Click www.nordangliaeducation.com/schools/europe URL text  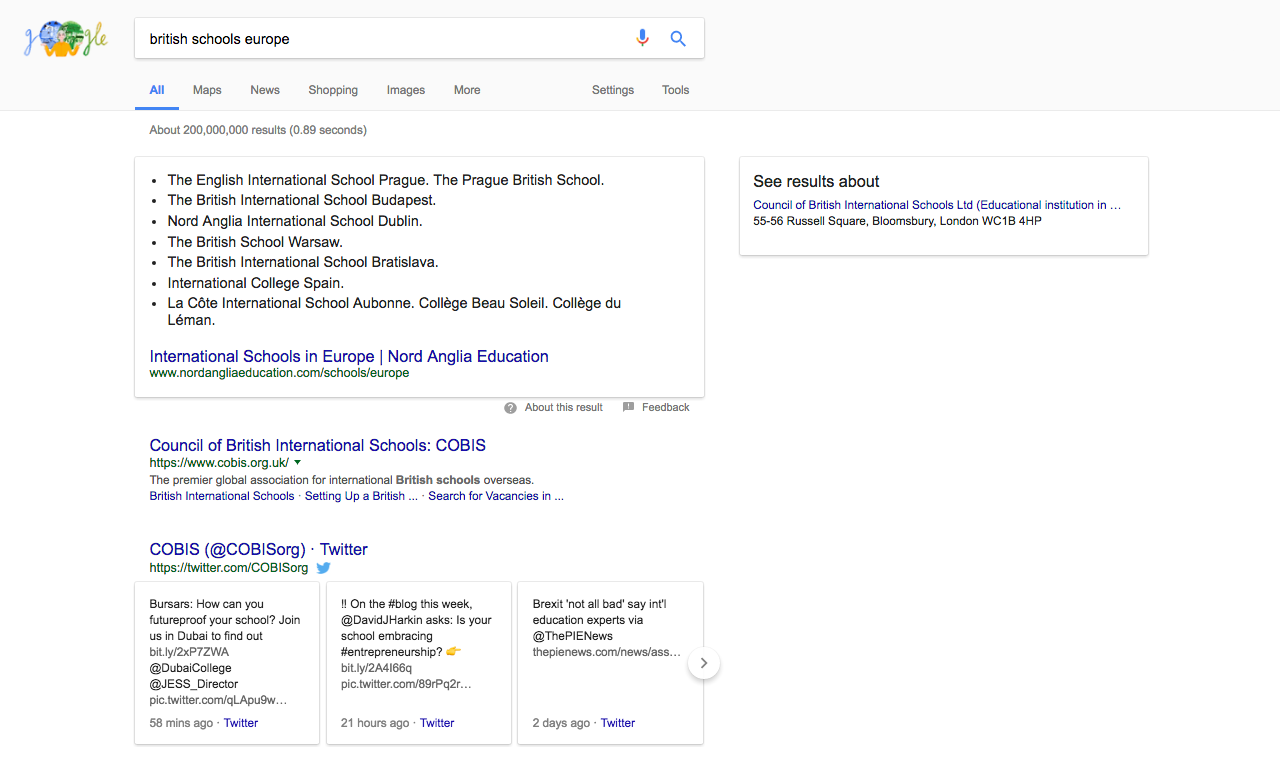pyautogui.click(x=279, y=373)
